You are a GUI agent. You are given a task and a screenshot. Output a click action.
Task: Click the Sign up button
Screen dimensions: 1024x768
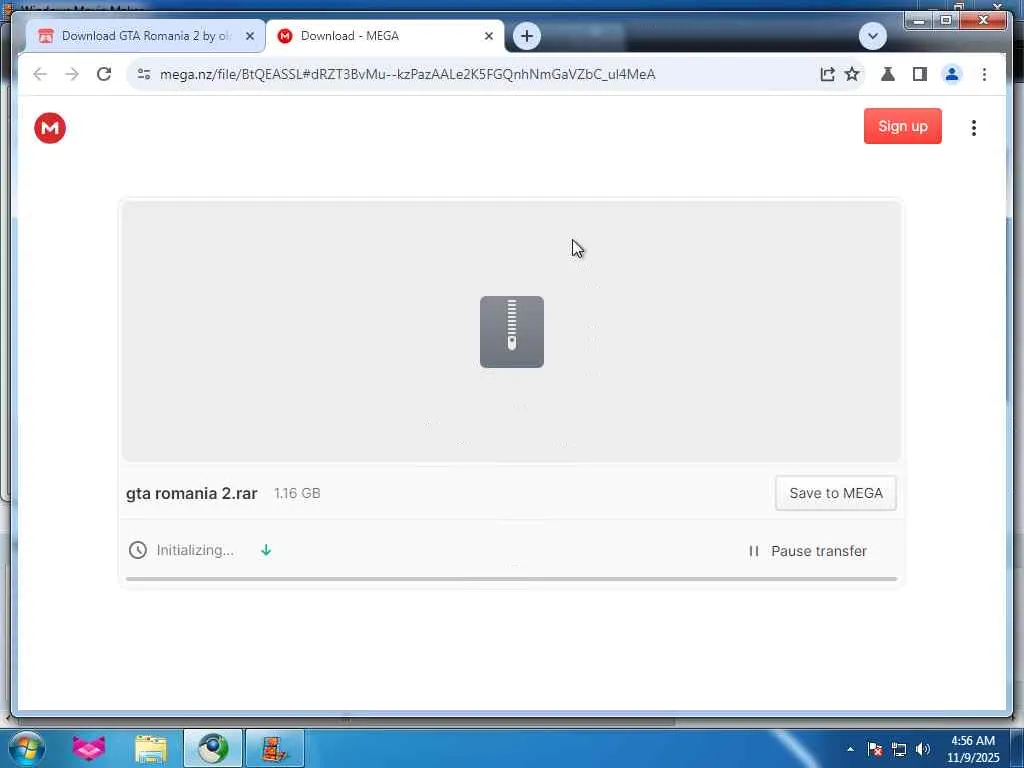point(903,126)
